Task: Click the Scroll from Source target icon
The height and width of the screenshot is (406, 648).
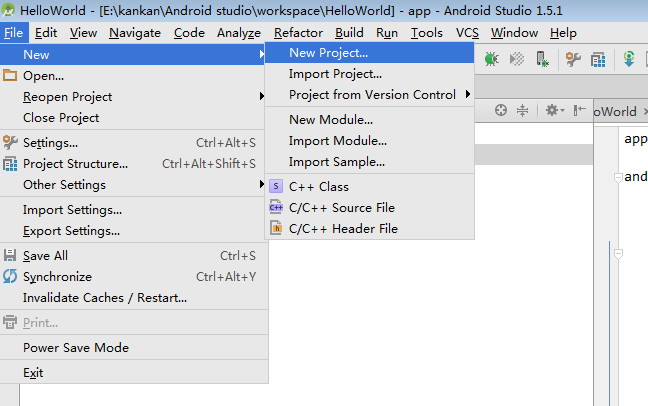Action: tap(500, 110)
